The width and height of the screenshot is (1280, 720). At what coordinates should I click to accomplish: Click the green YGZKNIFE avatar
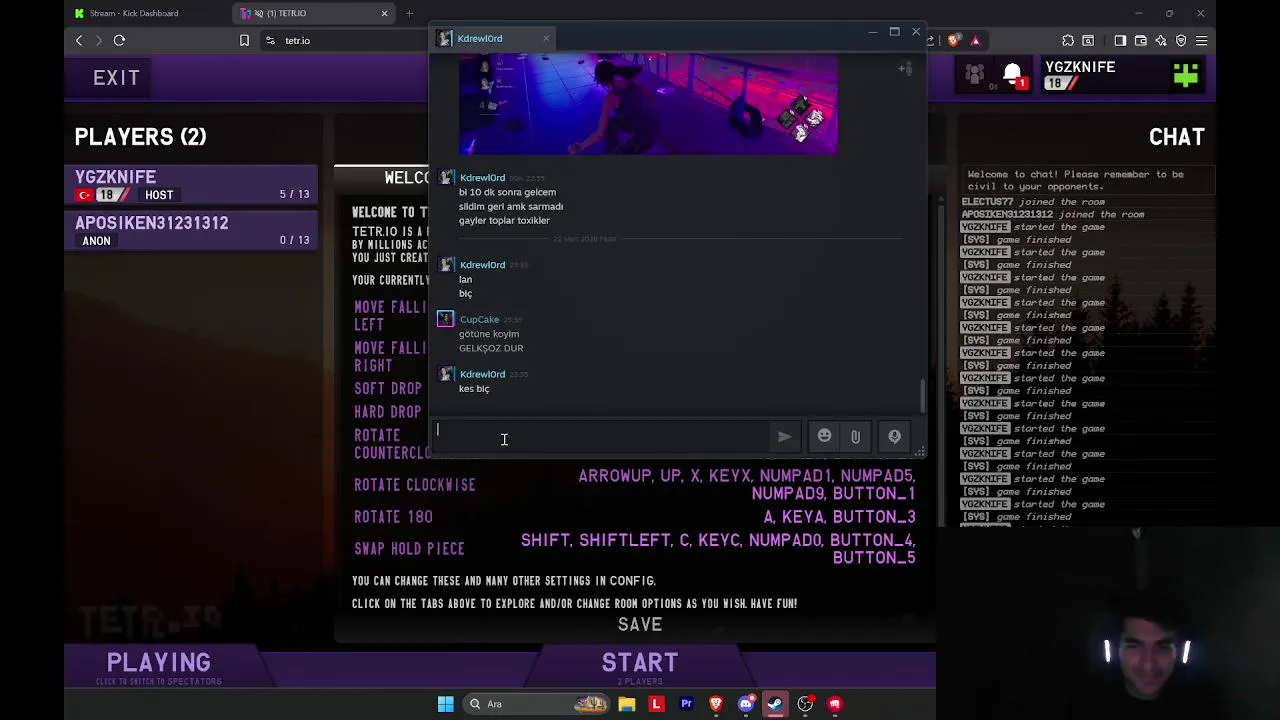[x=1186, y=75]
